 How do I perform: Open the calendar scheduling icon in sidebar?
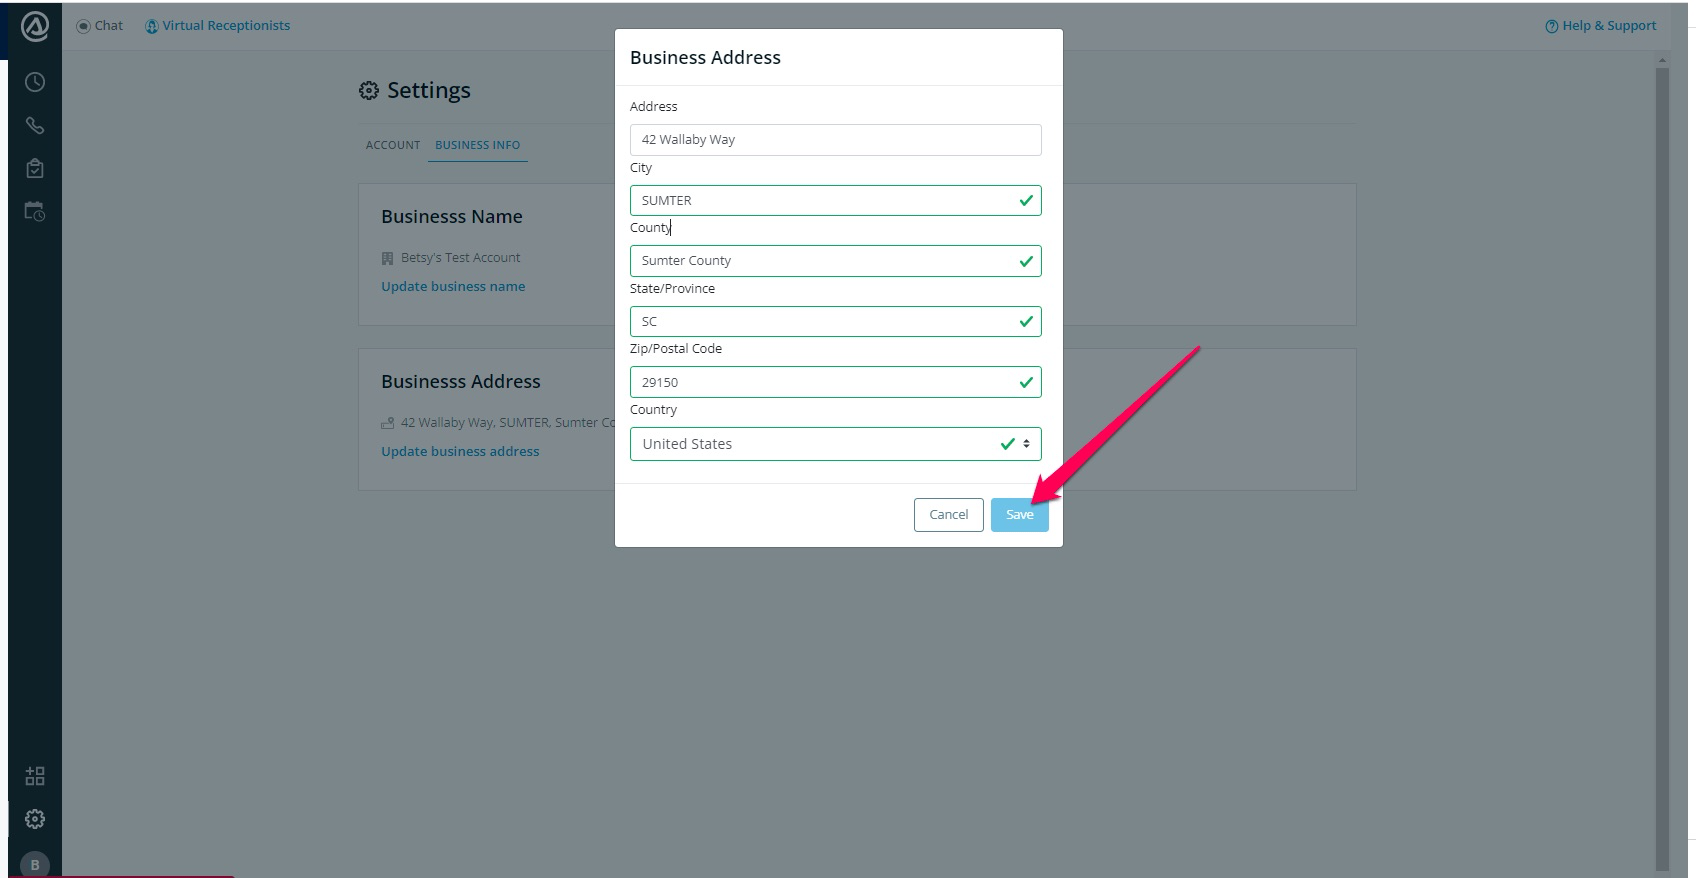[35, 211]
